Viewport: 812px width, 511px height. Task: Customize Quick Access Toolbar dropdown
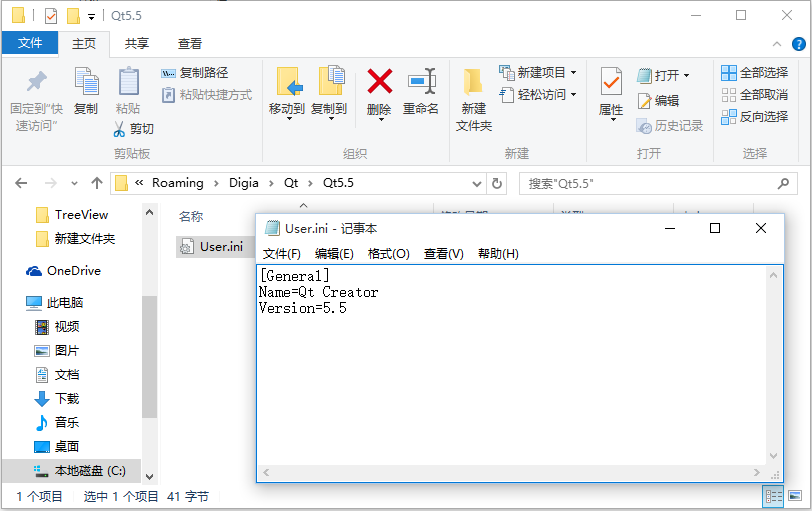pyautogui.click(x=91, y=17)
